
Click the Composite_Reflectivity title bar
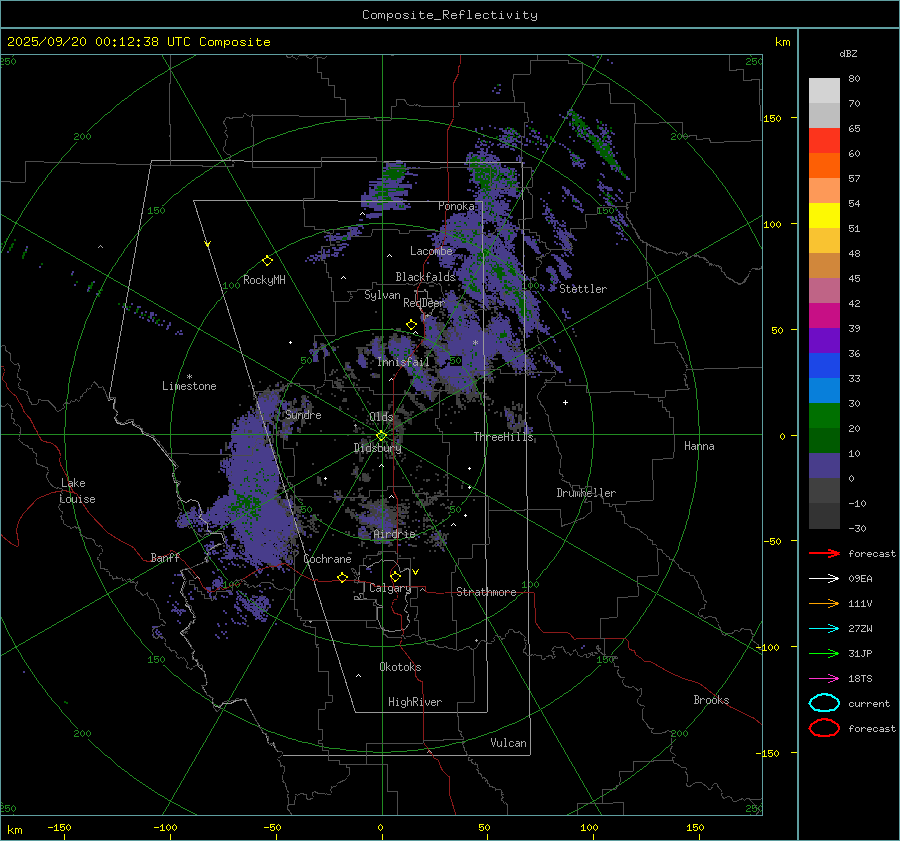(x=449, y=14)
